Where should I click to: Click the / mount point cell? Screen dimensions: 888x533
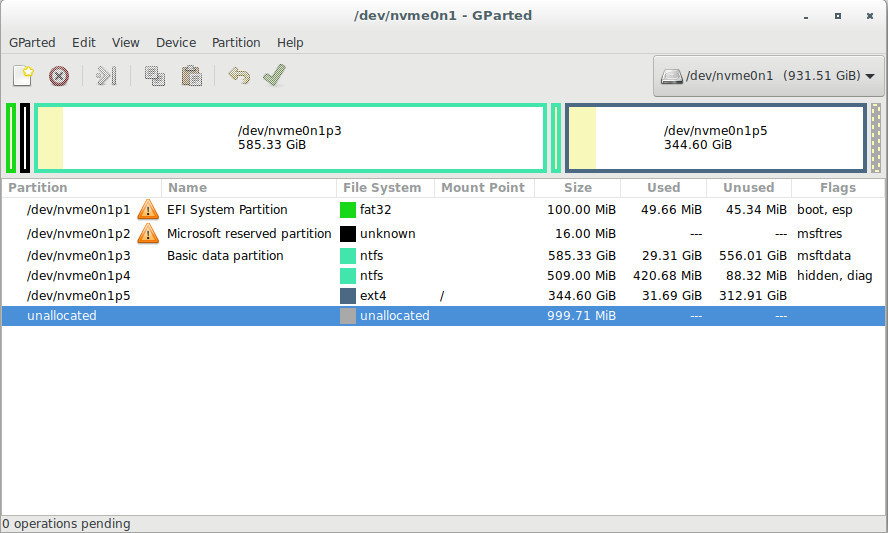(442, 296)
